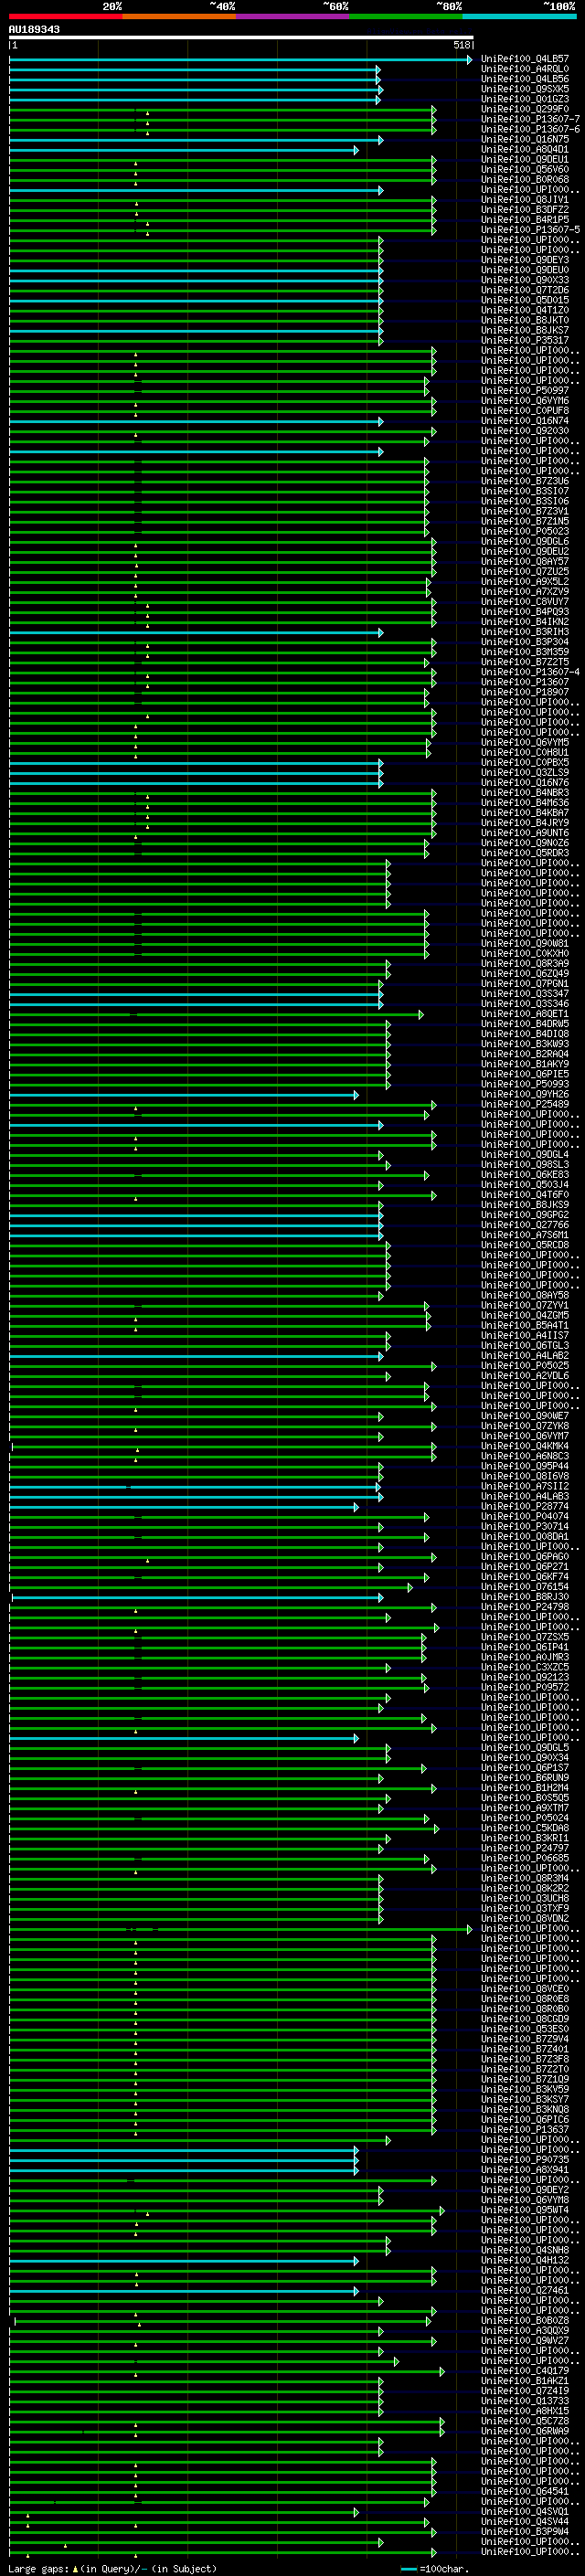Select hit UniRef100_Q9SXK5

click(x=525, y=89)
